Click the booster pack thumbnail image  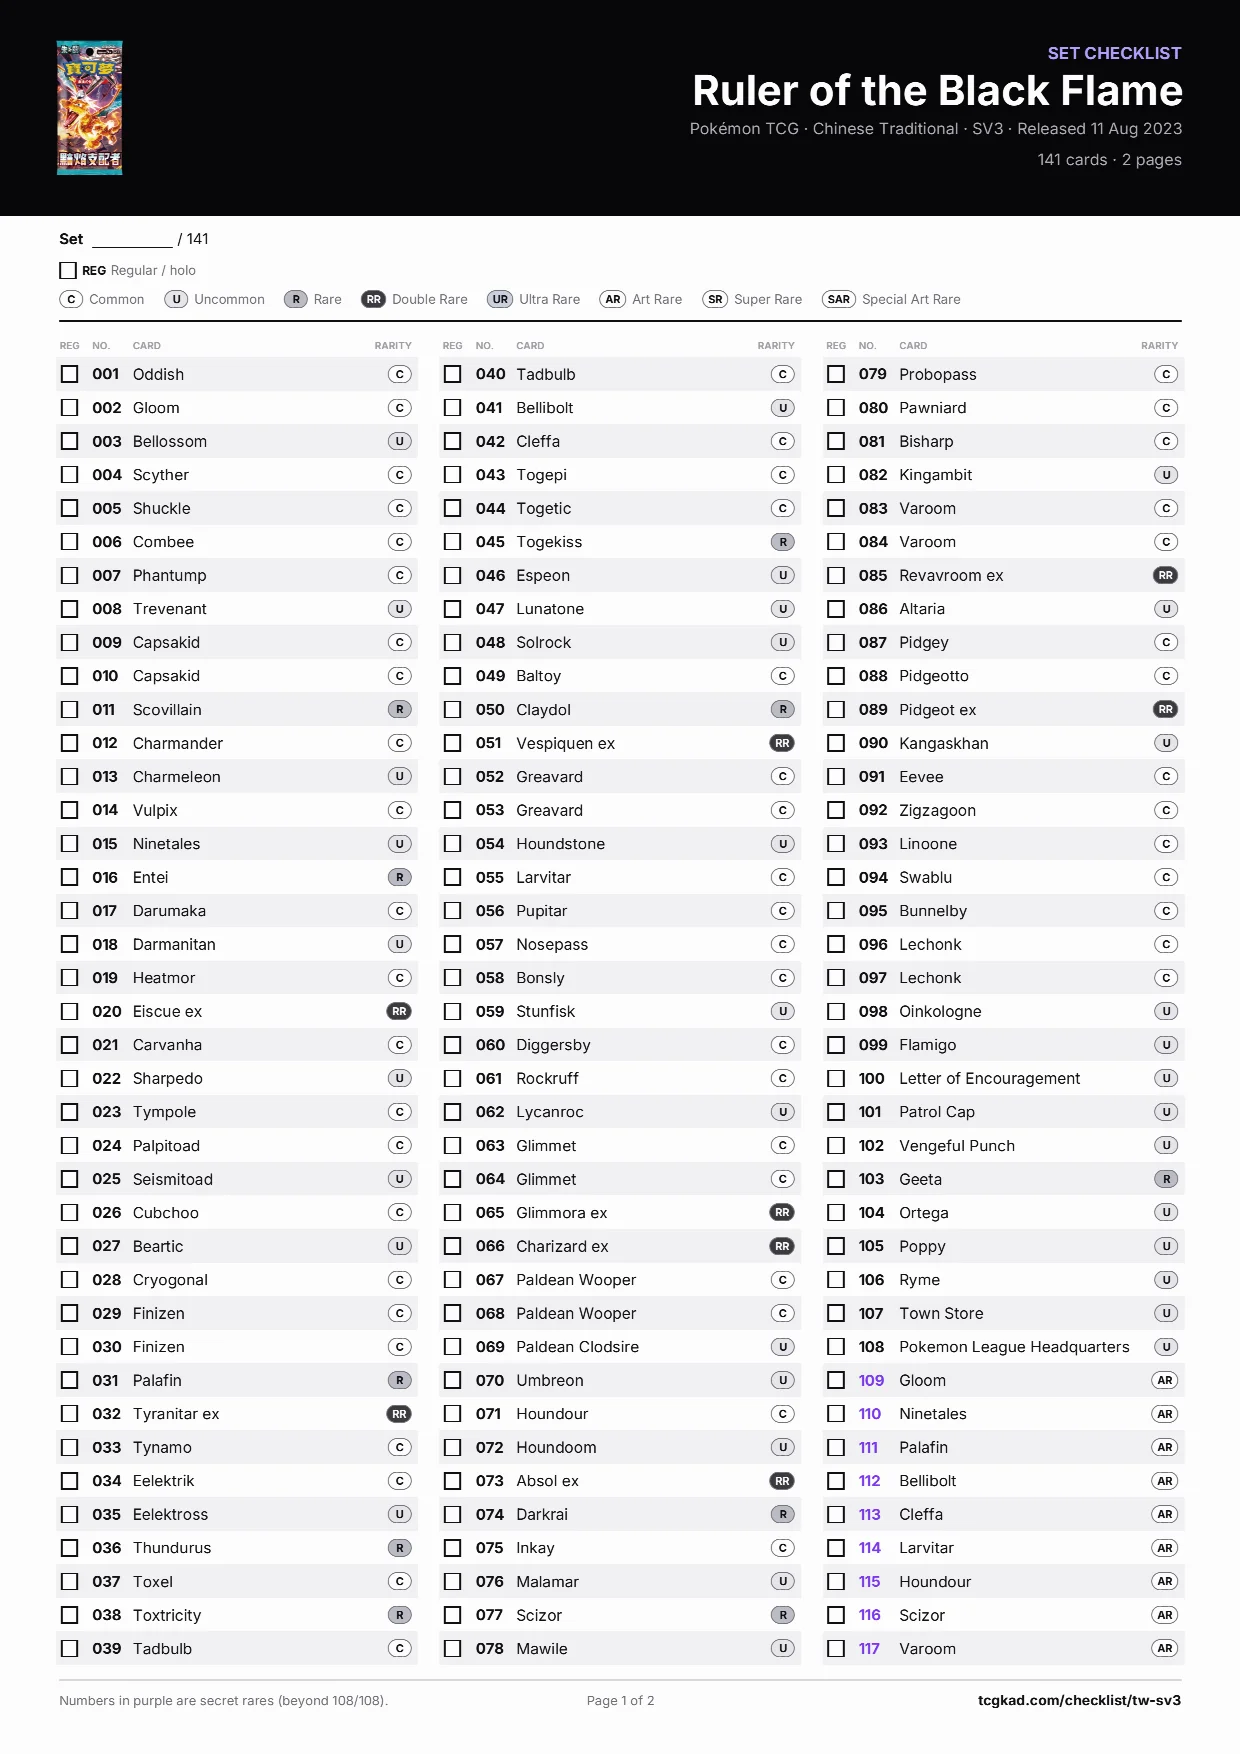[89, 108]
